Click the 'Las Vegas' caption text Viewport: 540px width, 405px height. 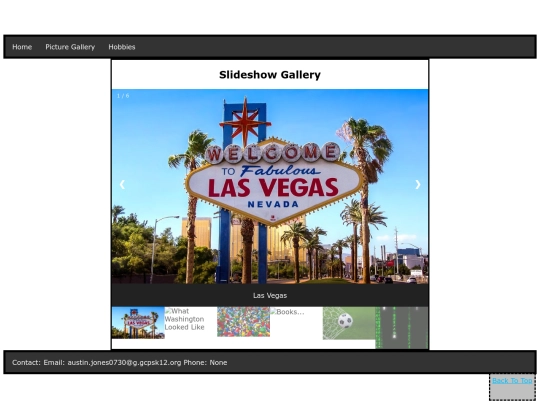pyautogui.click(x=270, y=295)
